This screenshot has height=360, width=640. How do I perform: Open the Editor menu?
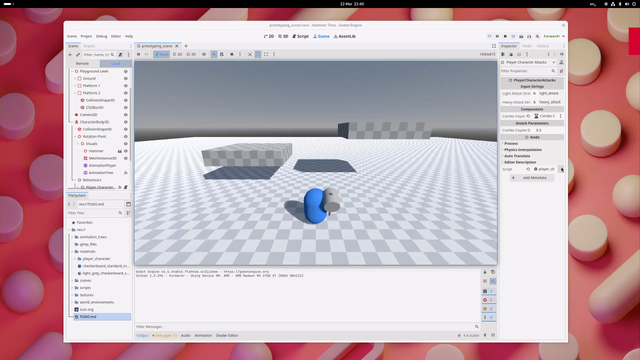coord(116,36)
